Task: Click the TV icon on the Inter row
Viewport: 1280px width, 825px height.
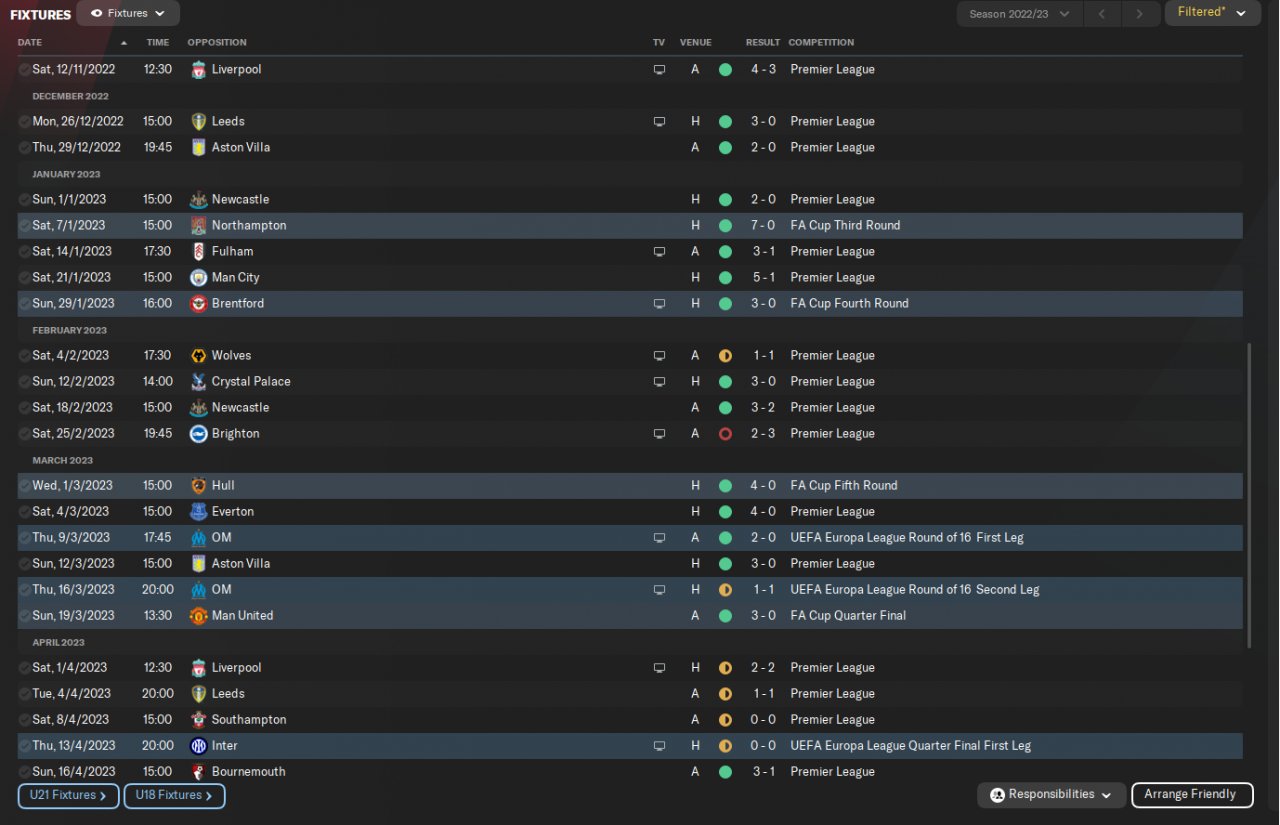Action: coord(659,746)
